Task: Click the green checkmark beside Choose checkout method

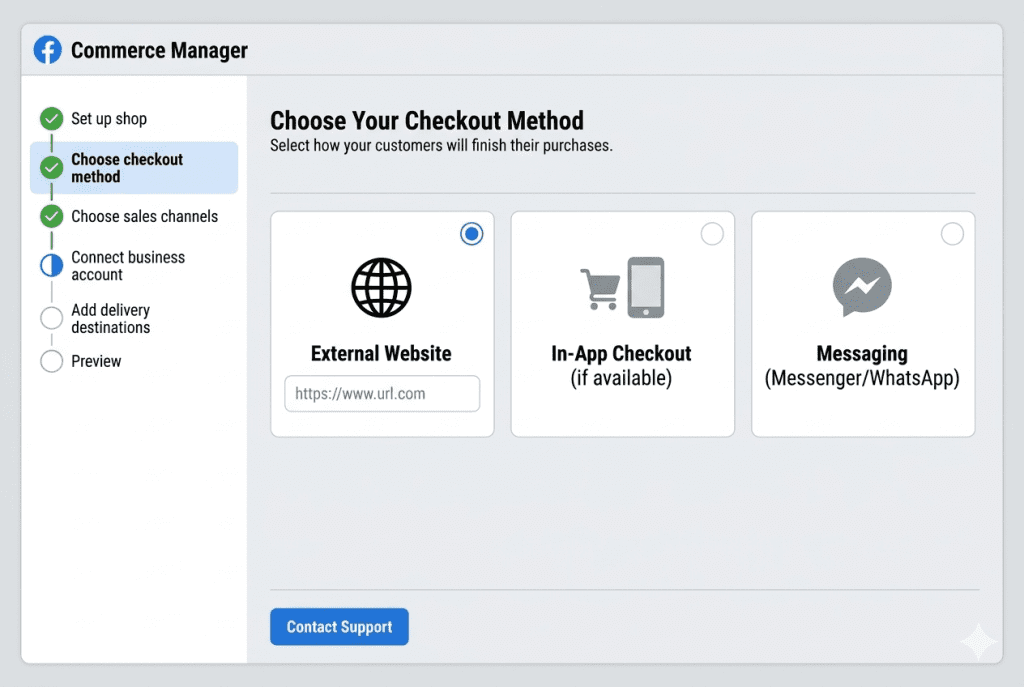Action: 52,168
